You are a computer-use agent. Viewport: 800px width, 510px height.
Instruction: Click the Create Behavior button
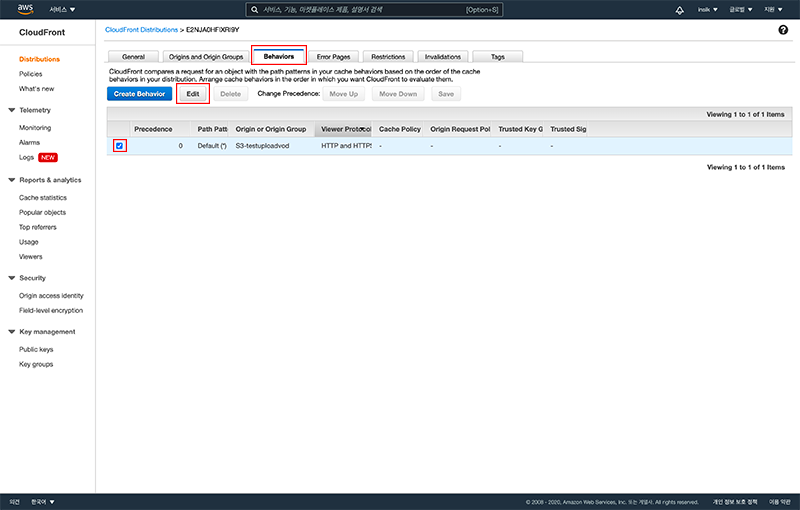[x=139, y=94]
